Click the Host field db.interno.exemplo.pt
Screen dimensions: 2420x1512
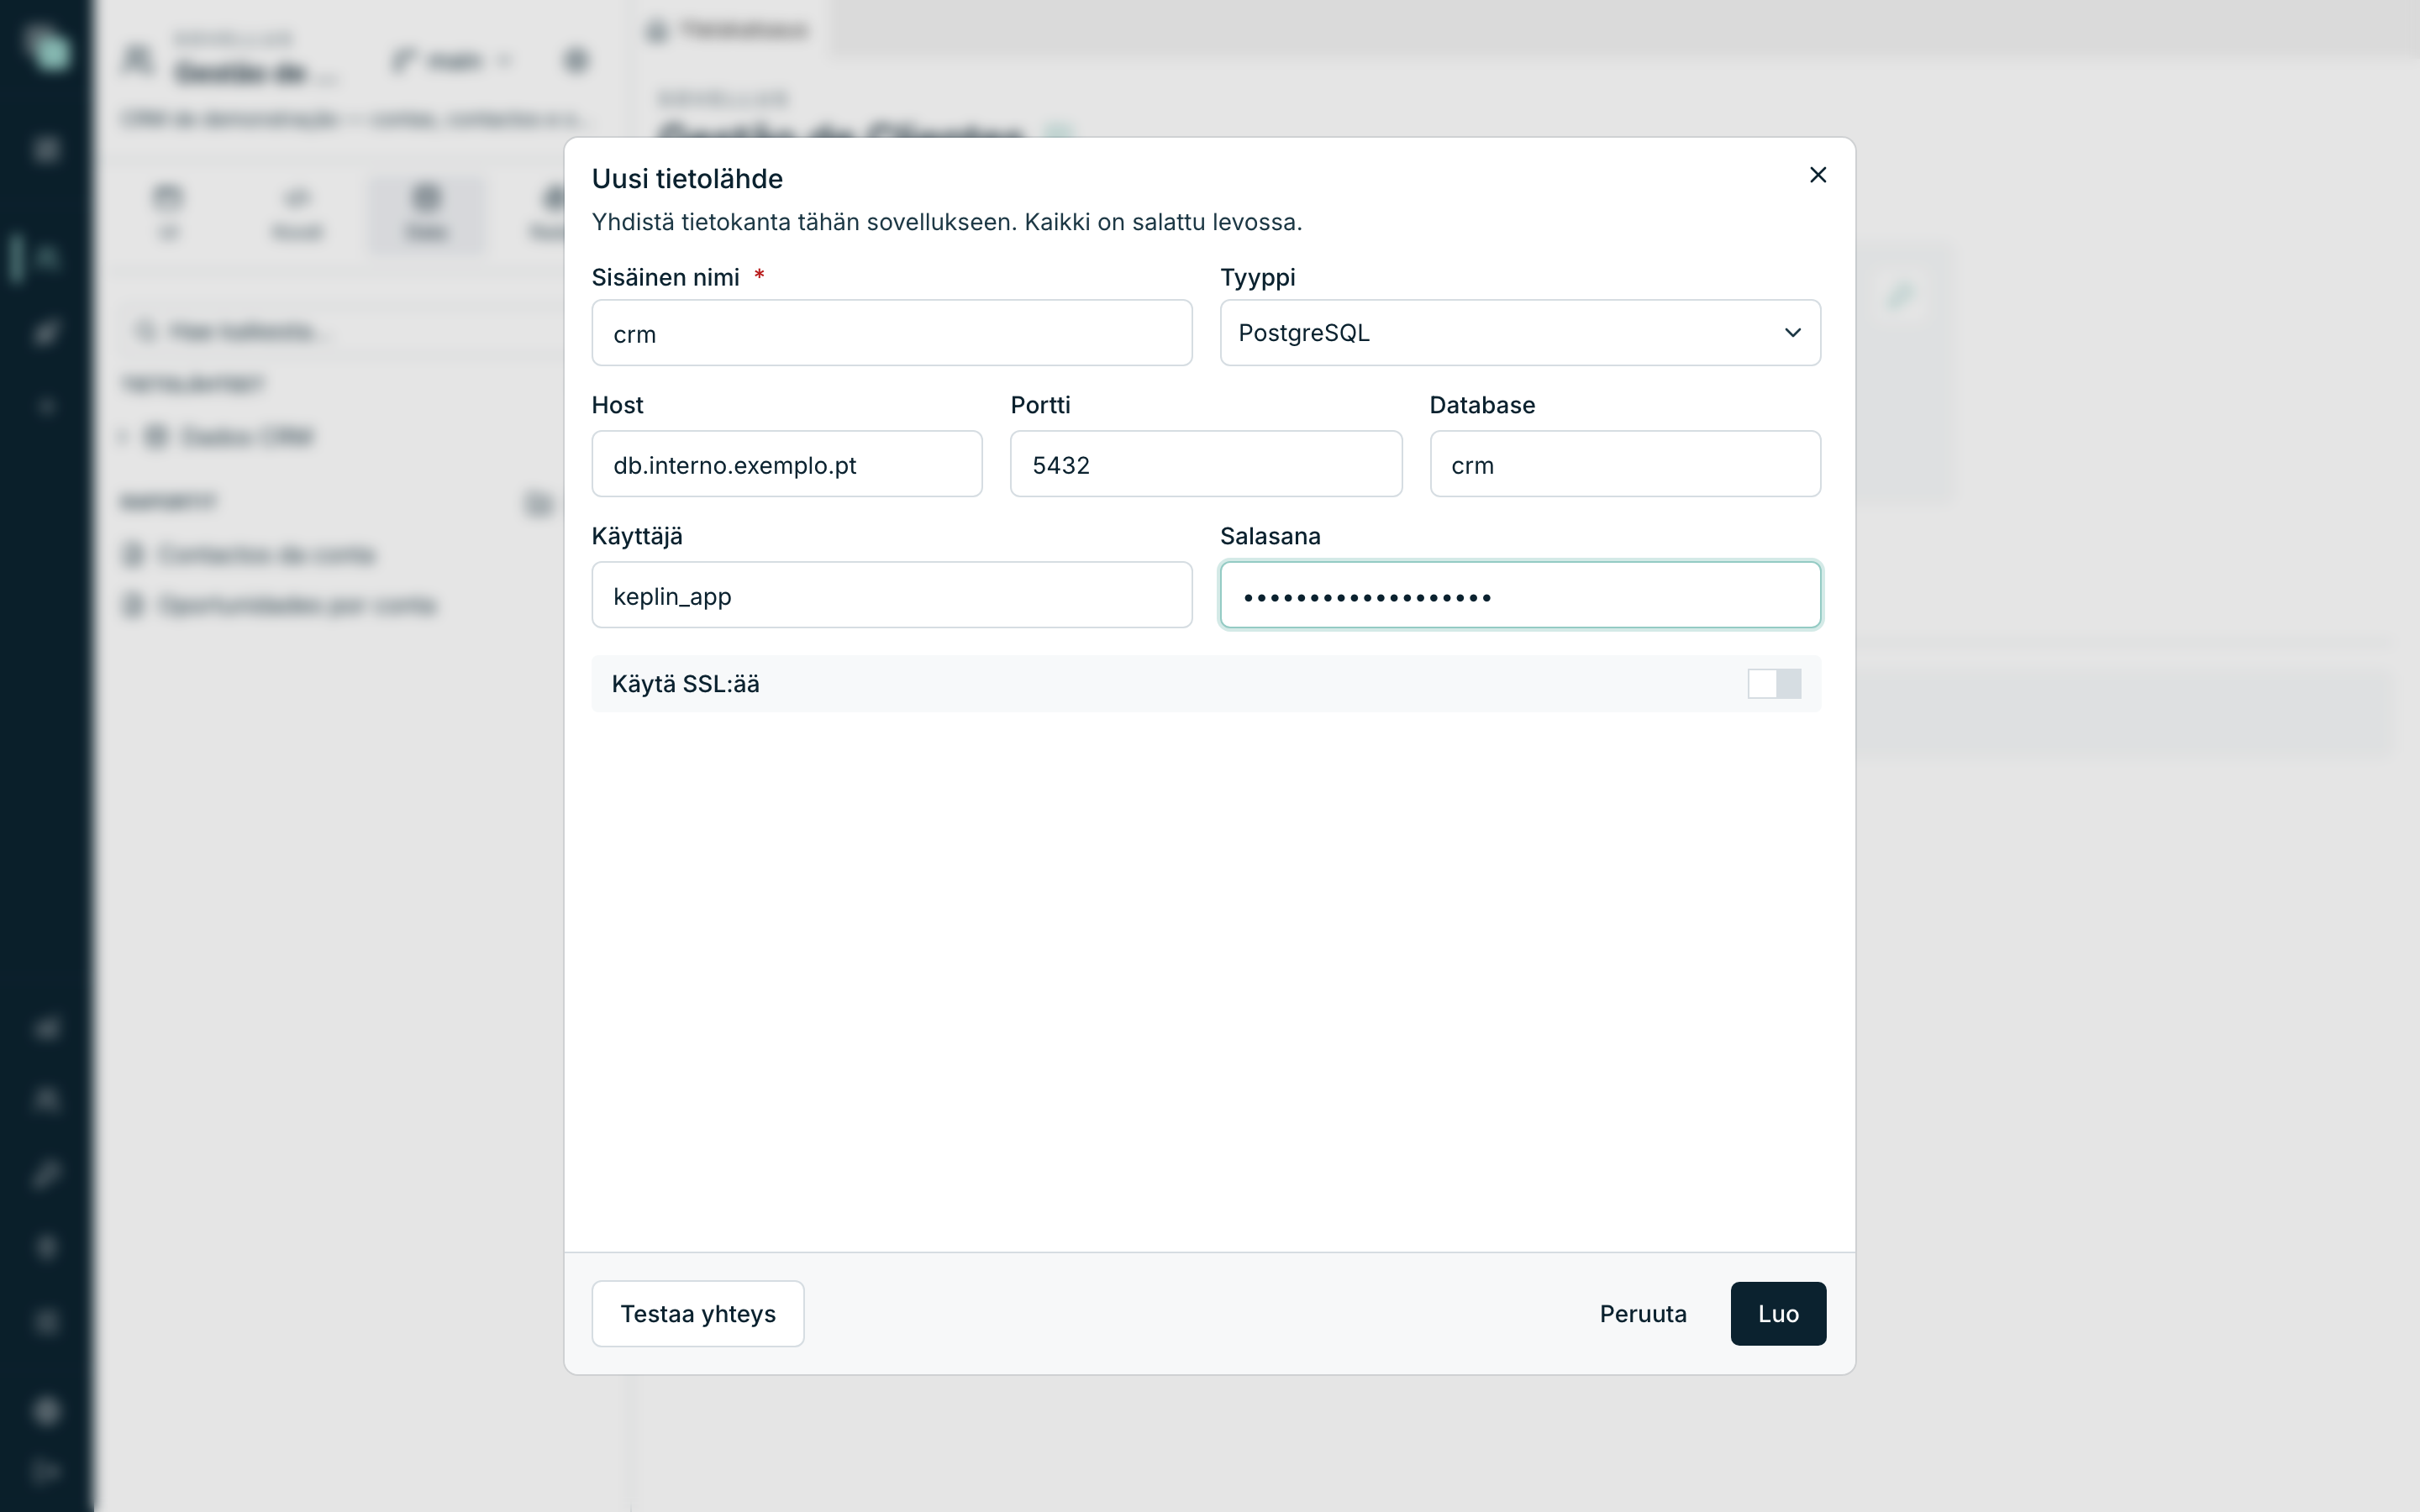tap(787, 464)
